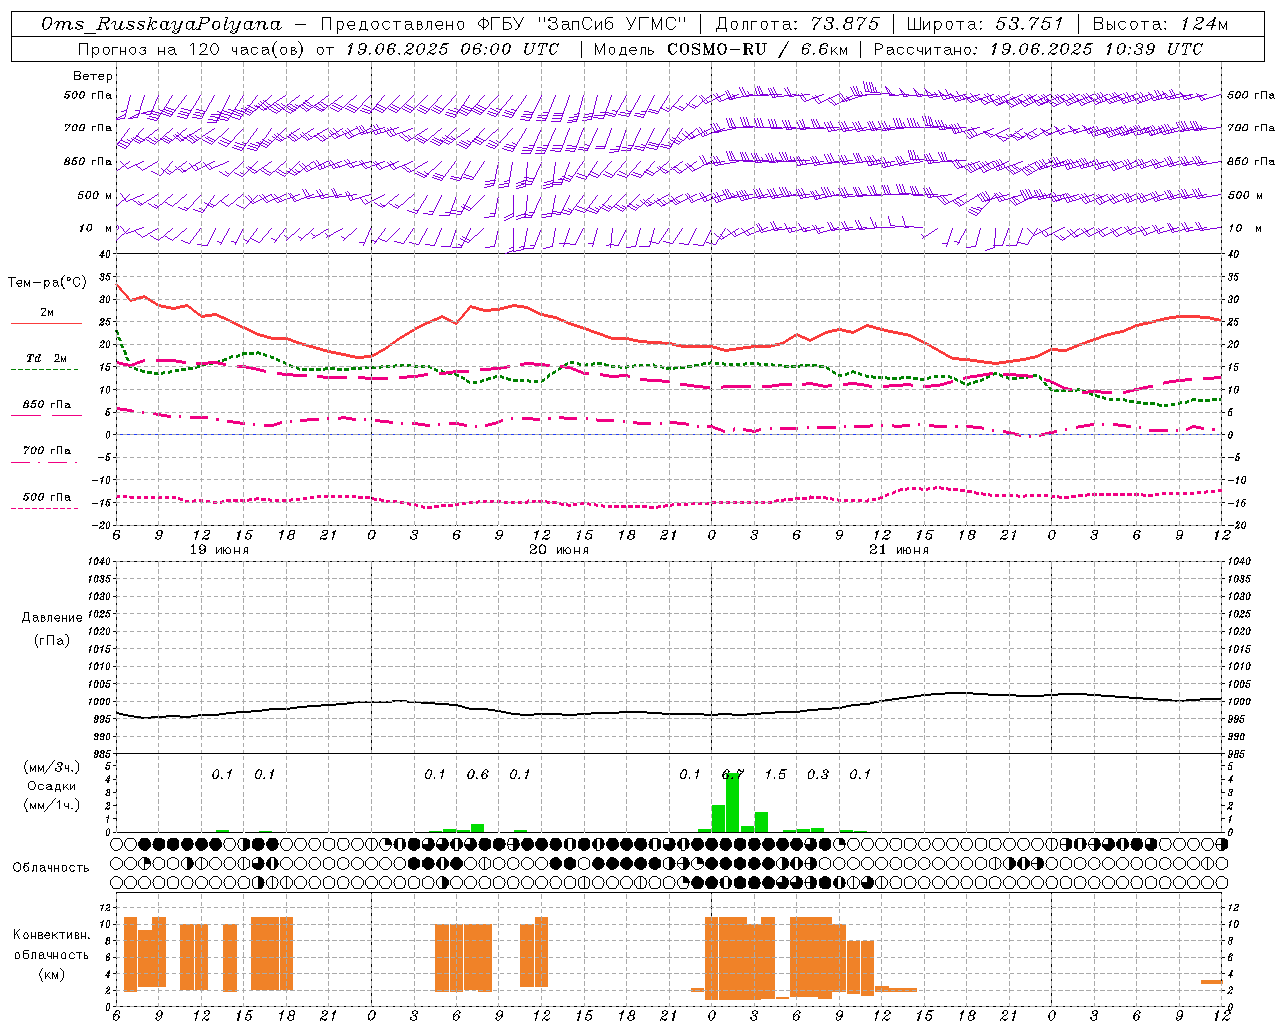Click the Конвективн. облачность panel label
This screenshot has width=1280, height=1024.
pyautogui.click(x=51, y=944)
